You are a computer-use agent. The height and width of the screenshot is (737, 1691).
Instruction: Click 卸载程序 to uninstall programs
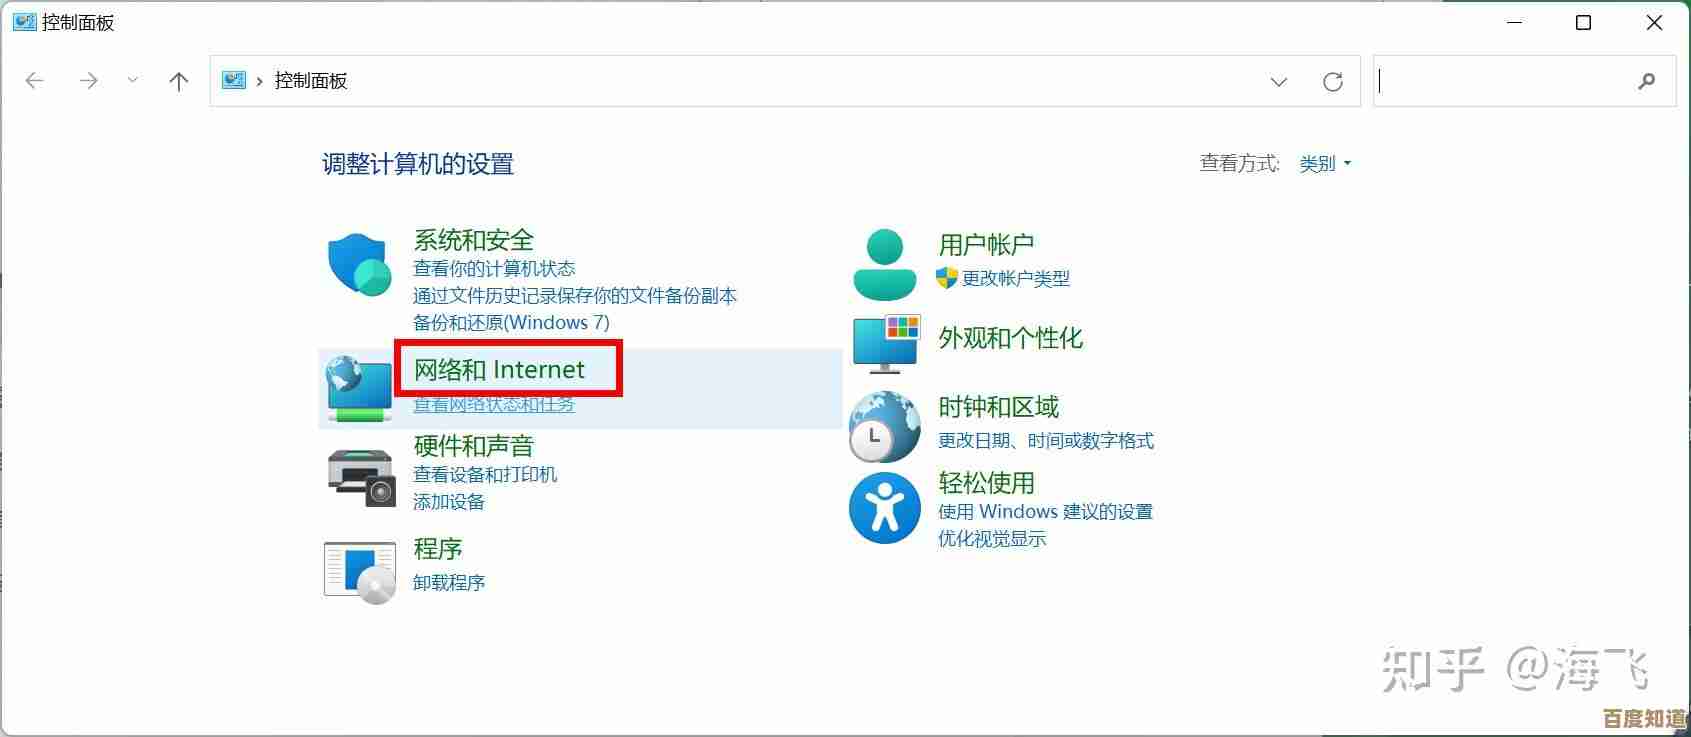(x=449, y=582)
